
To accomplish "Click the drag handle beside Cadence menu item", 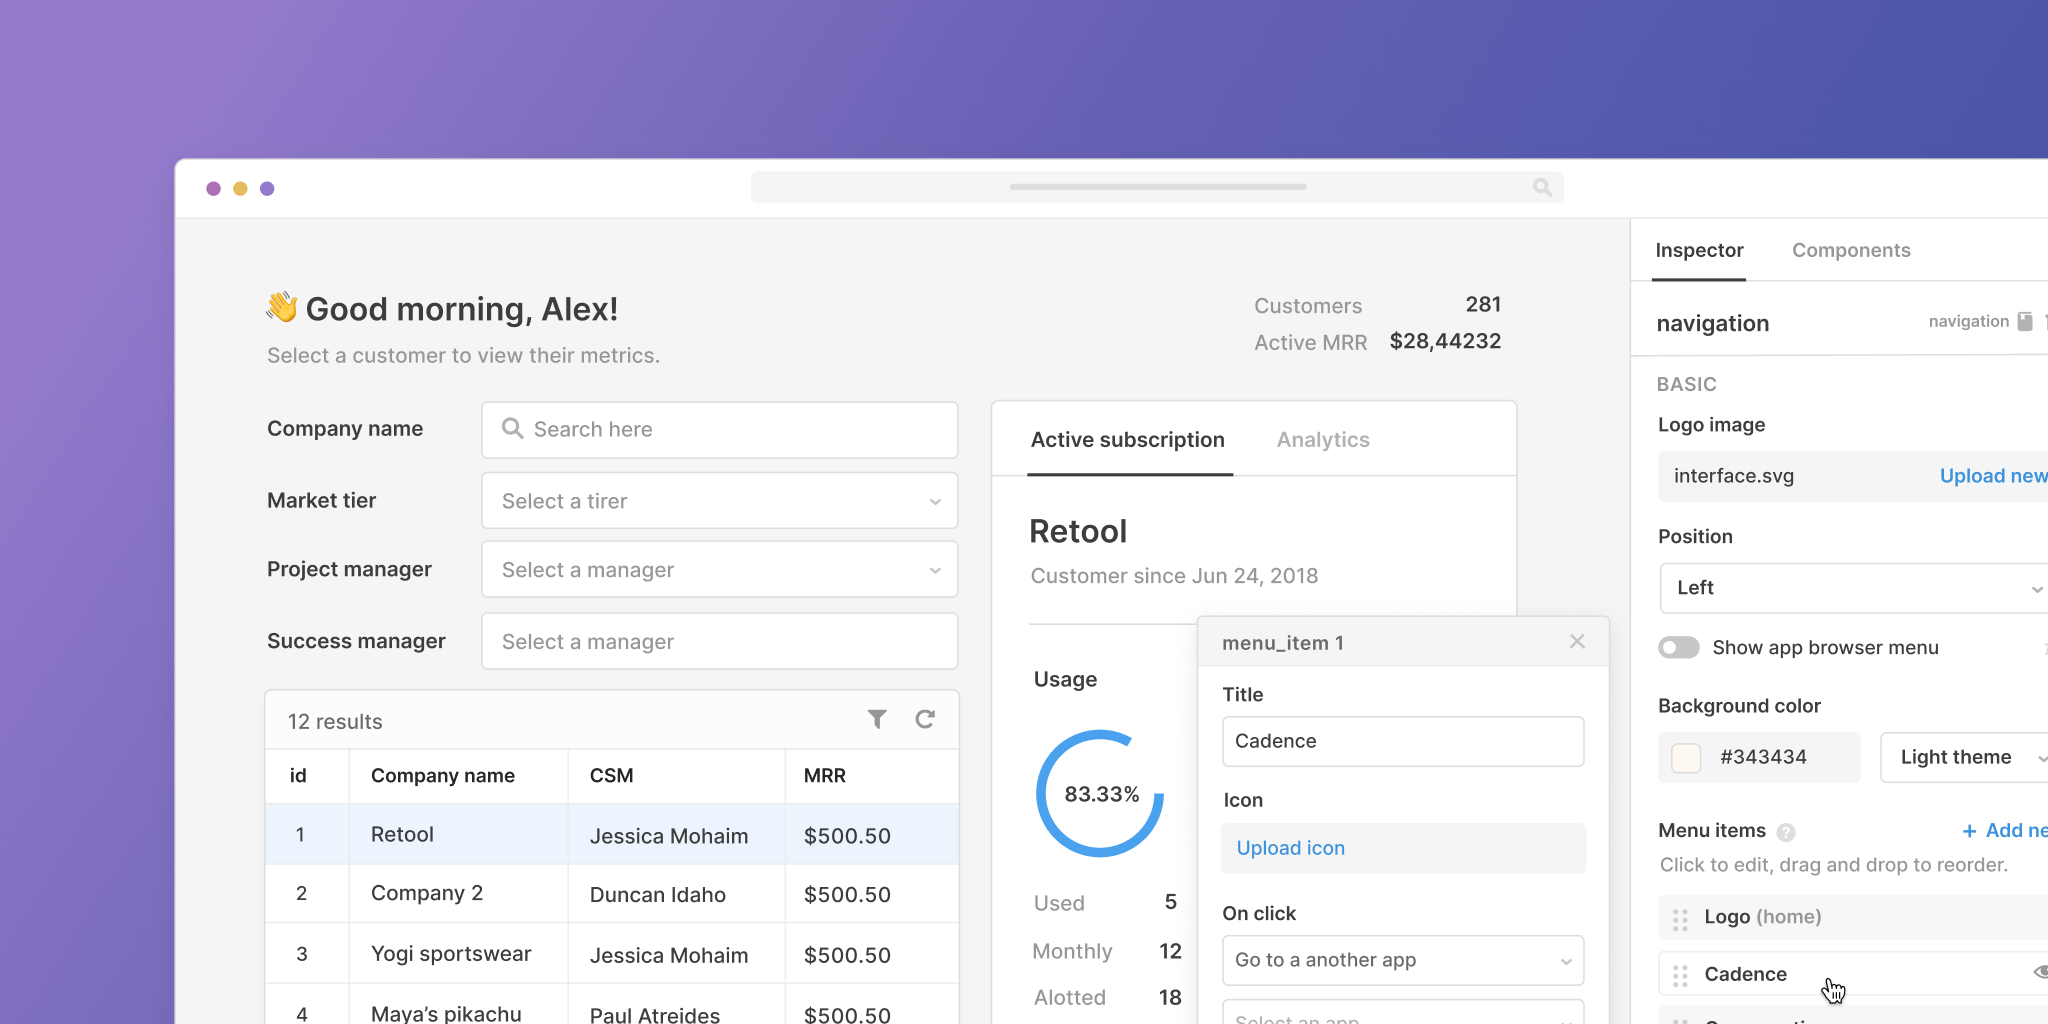I will click(1680, 975).
